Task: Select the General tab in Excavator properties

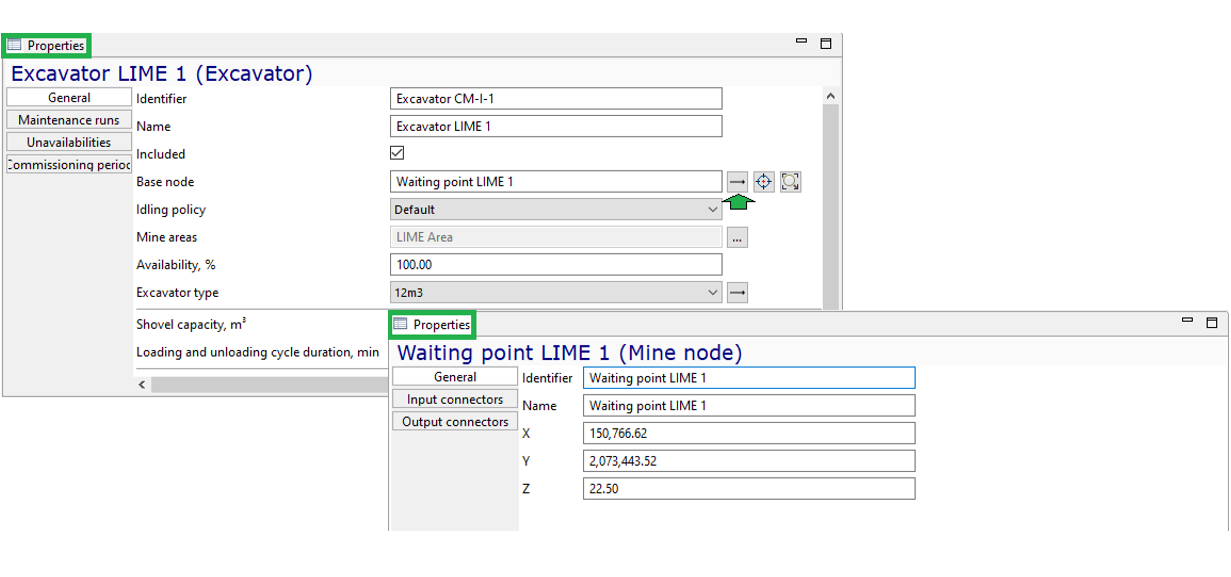Action: 69,98
